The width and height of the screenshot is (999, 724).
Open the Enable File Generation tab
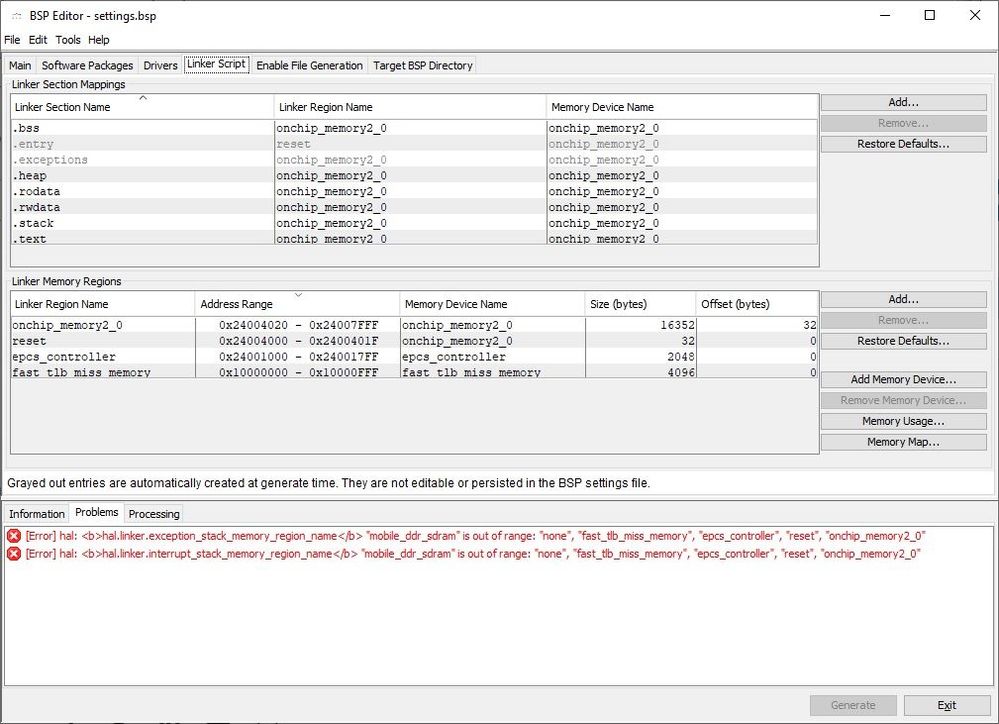coord(309,66)
